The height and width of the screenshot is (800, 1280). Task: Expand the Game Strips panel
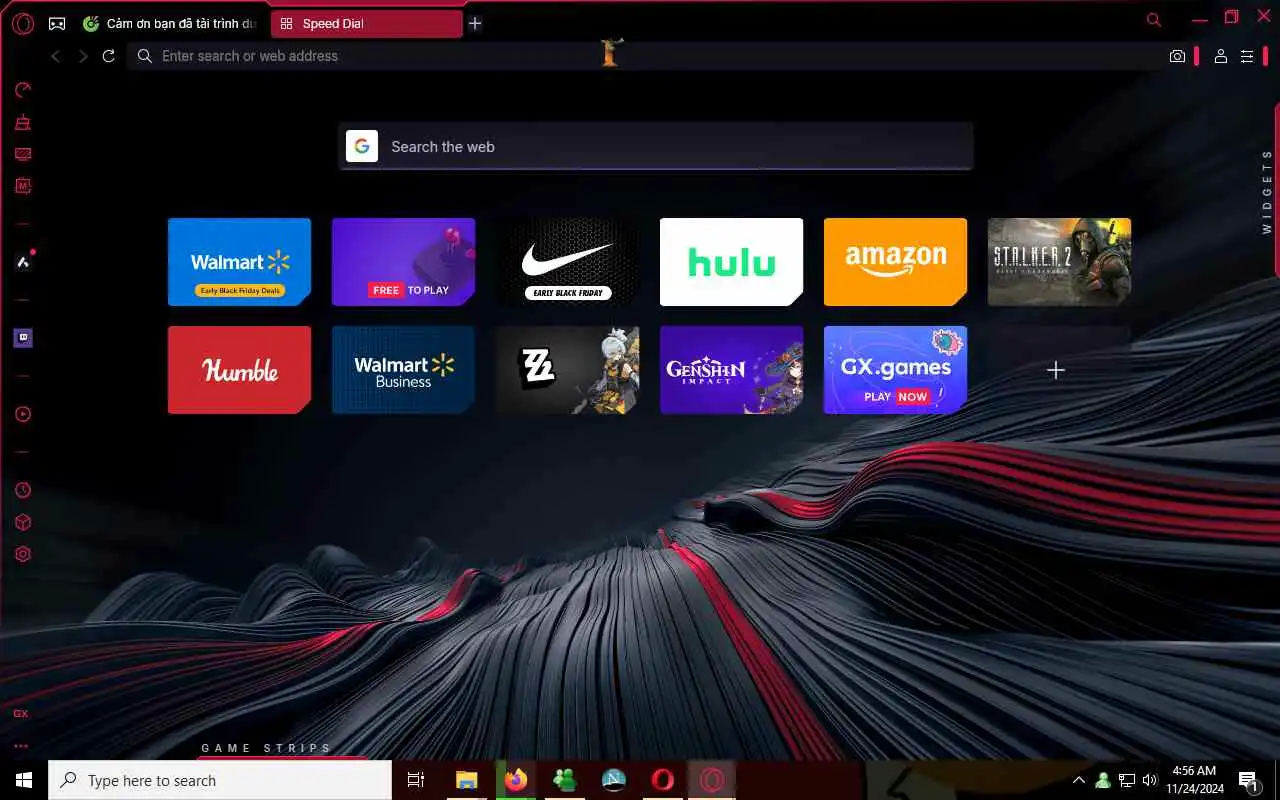pyautogui.click(x=266, y=748)
